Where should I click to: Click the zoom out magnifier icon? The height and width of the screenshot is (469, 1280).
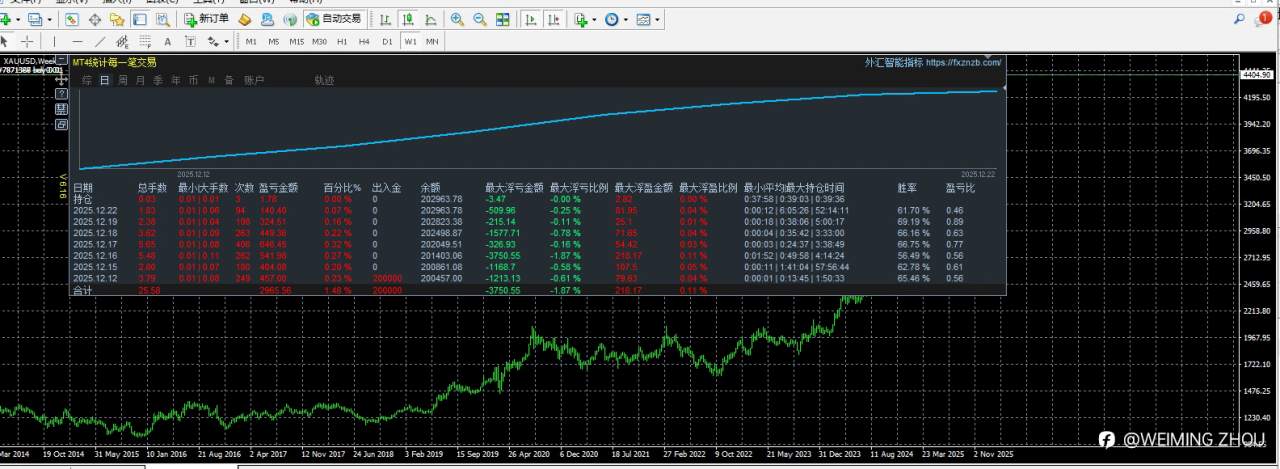tap(479, 19)
